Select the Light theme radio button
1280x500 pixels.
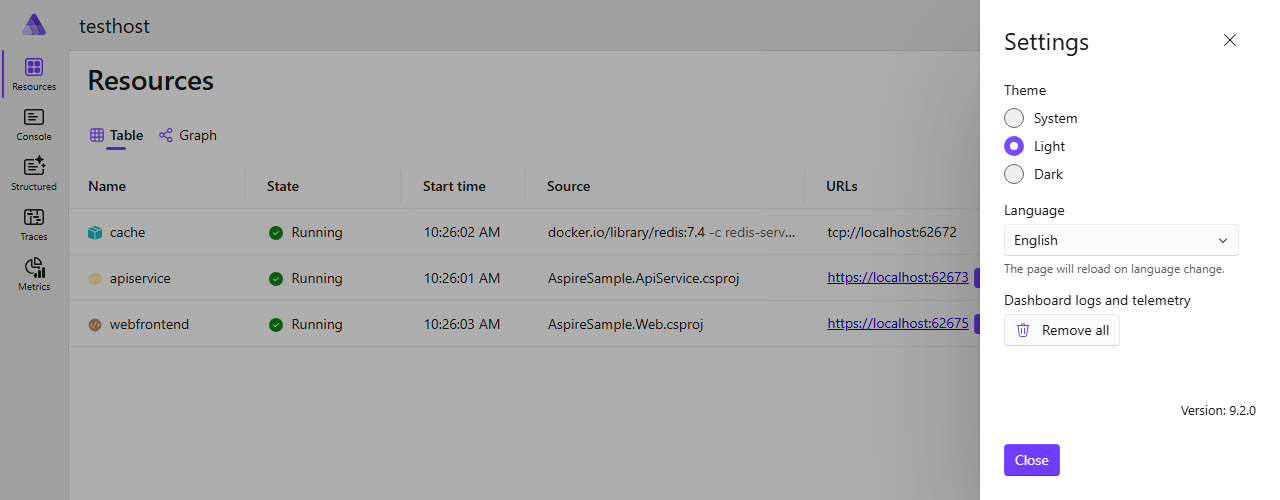tap(1014, 146)
